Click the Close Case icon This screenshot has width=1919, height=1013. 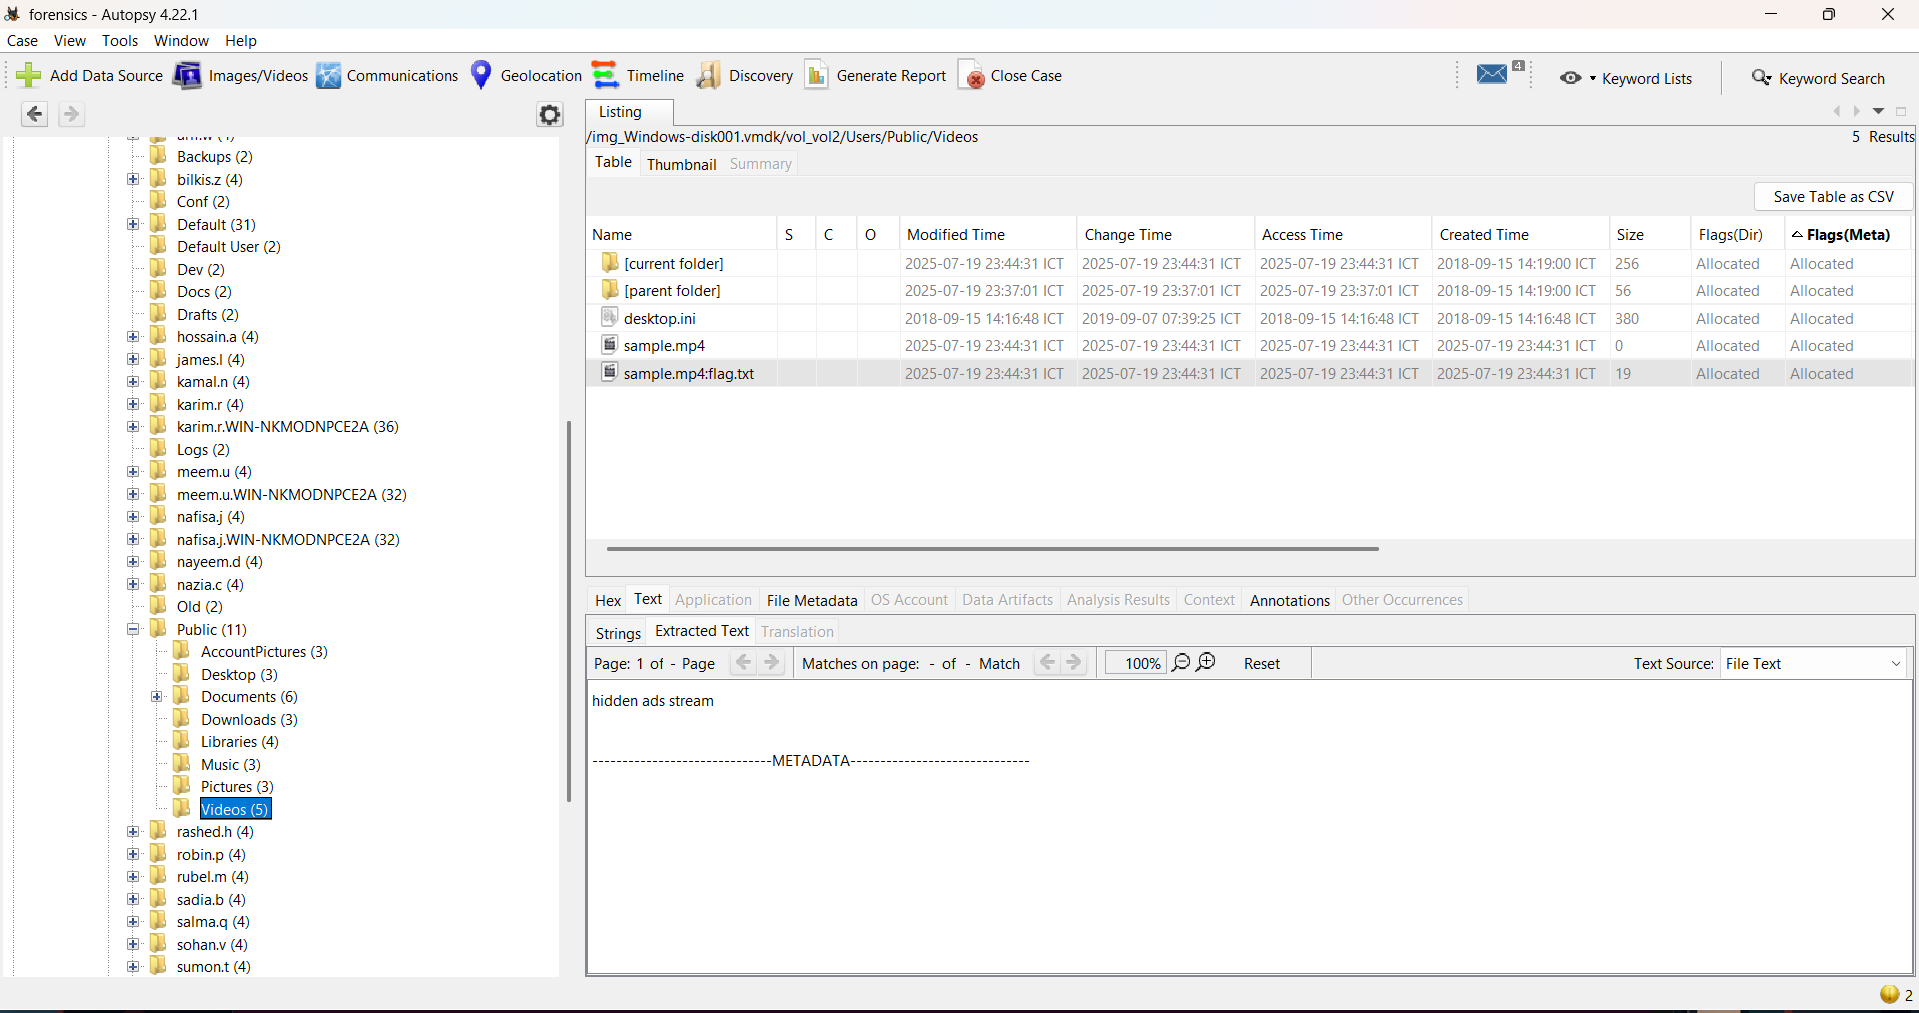971,76
